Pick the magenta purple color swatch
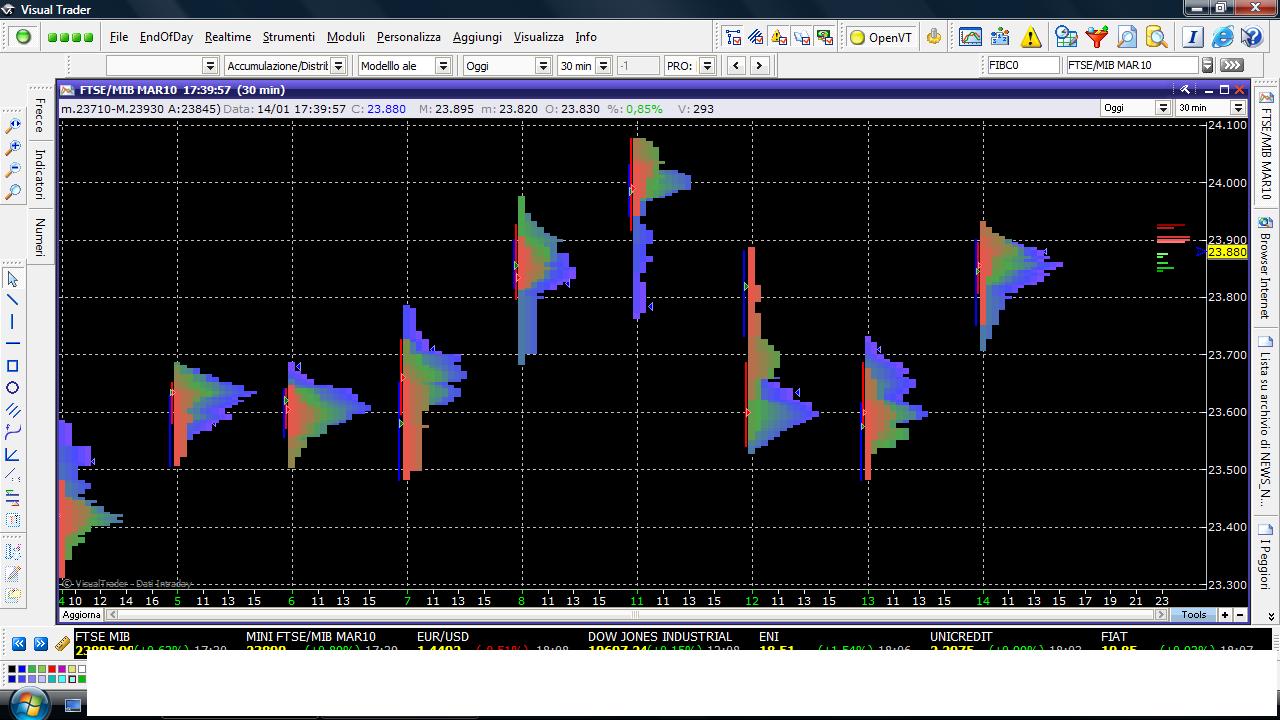The height and width of the screenshot is (720, 1280). tap(62, 669)
